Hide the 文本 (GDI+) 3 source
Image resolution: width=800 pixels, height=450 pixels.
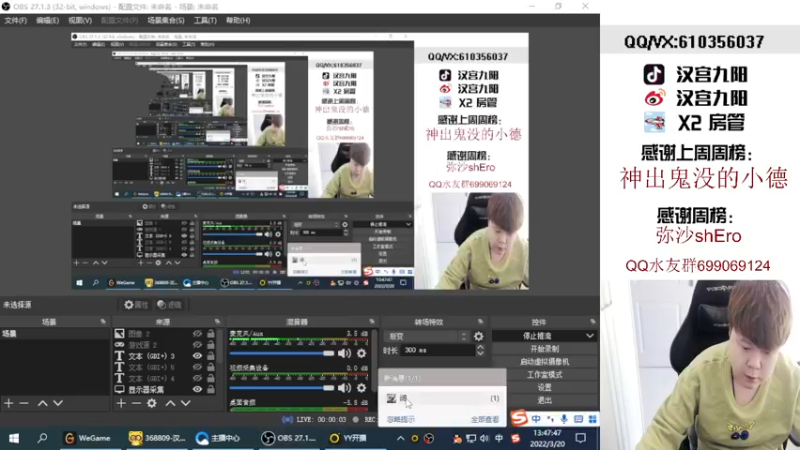click(x=197, y=356)
